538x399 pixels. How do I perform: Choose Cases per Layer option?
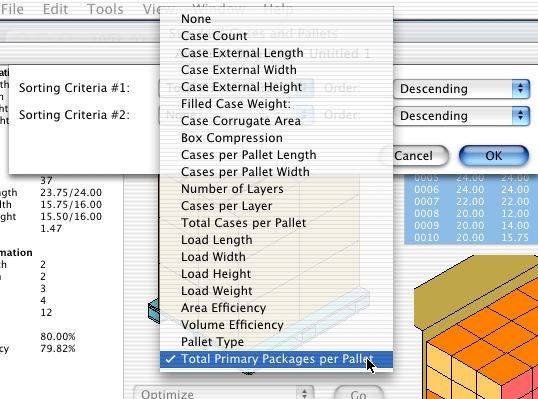276,206
